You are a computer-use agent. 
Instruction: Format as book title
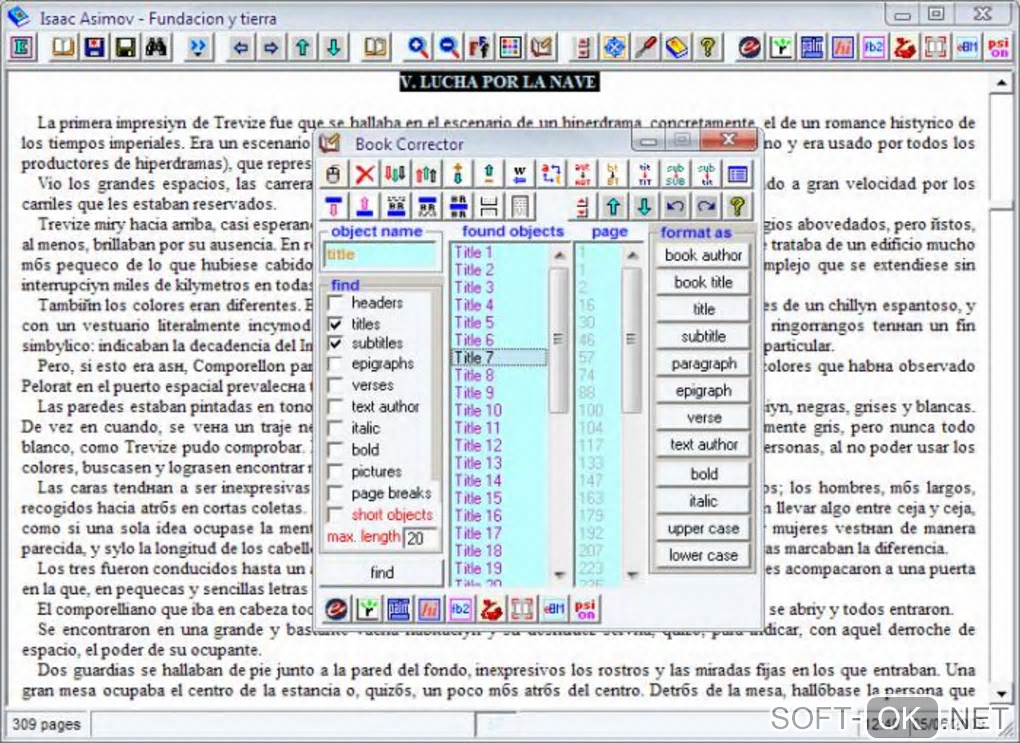703,282
